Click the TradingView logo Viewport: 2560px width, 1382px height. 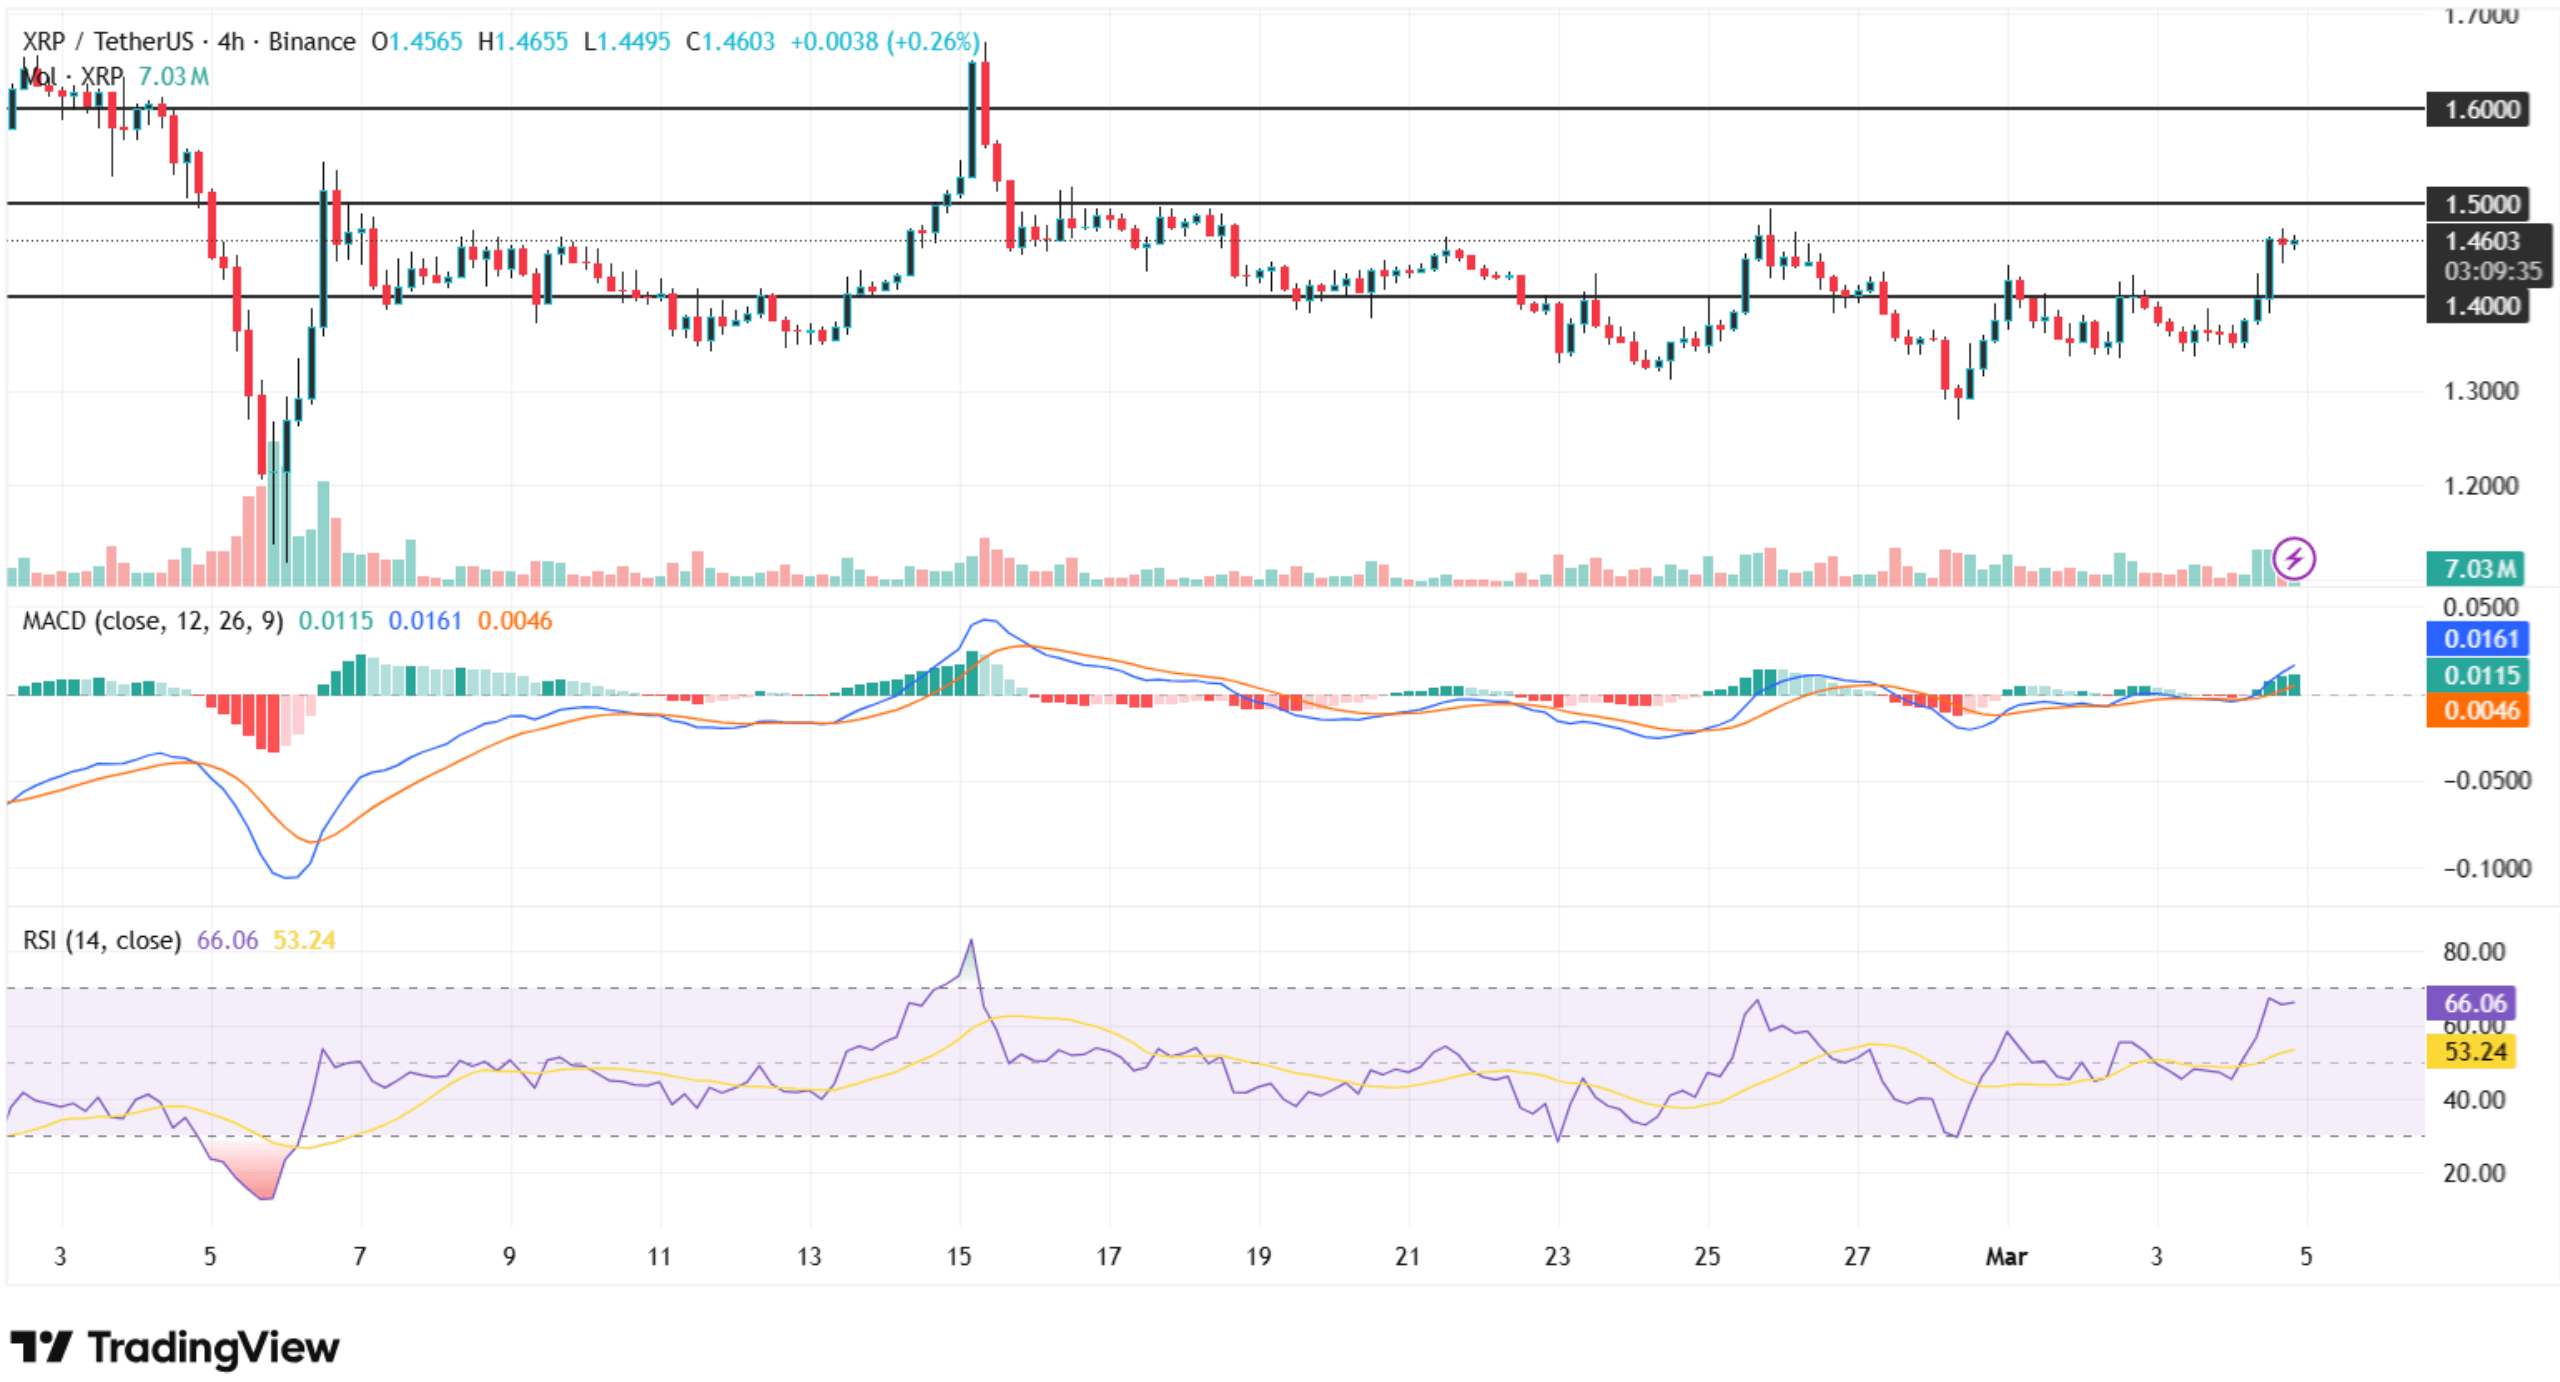click(x=175, y=1347)
